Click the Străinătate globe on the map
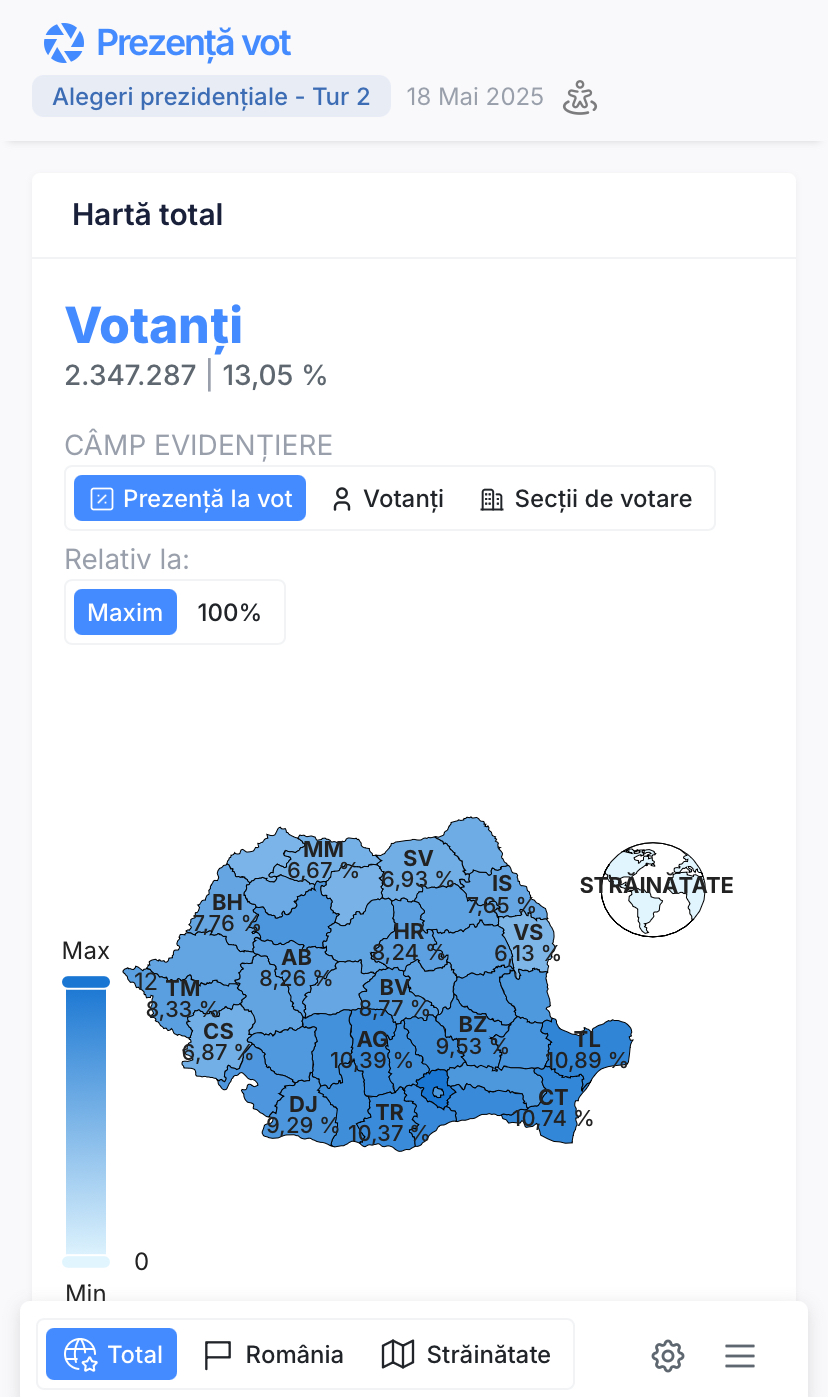The height and width of the screenshot is (1397, 828). (x=652, y=890)
